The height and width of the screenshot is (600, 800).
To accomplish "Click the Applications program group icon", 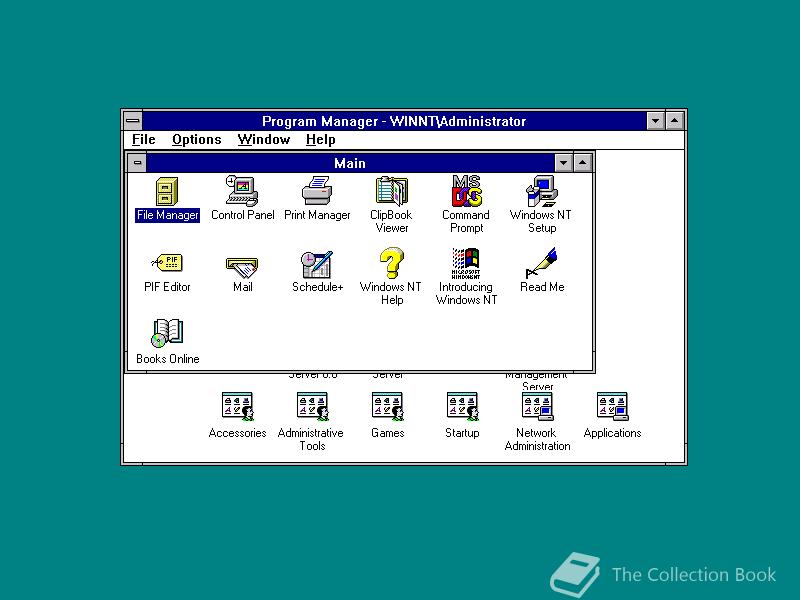I will click(x=612, y=406).
